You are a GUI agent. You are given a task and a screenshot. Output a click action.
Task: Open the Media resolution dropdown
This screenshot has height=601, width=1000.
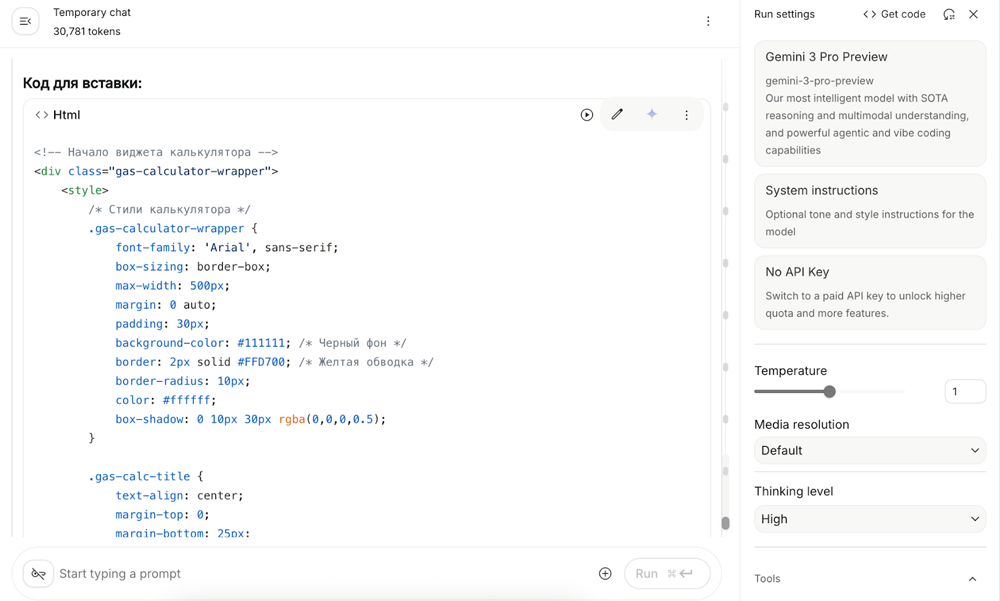pyautogui.click(x=869, y=451)
